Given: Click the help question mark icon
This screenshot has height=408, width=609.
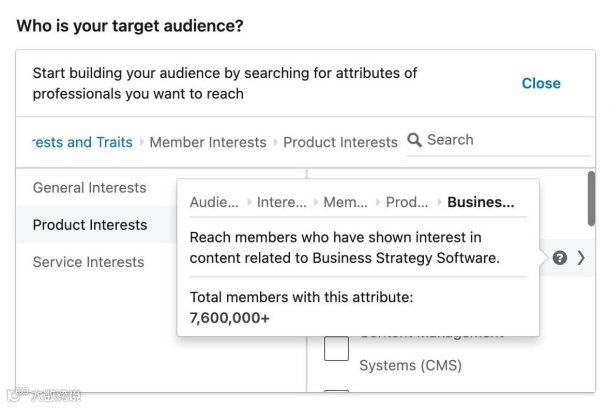Looking at the screenshot, I should click(560, 258).
